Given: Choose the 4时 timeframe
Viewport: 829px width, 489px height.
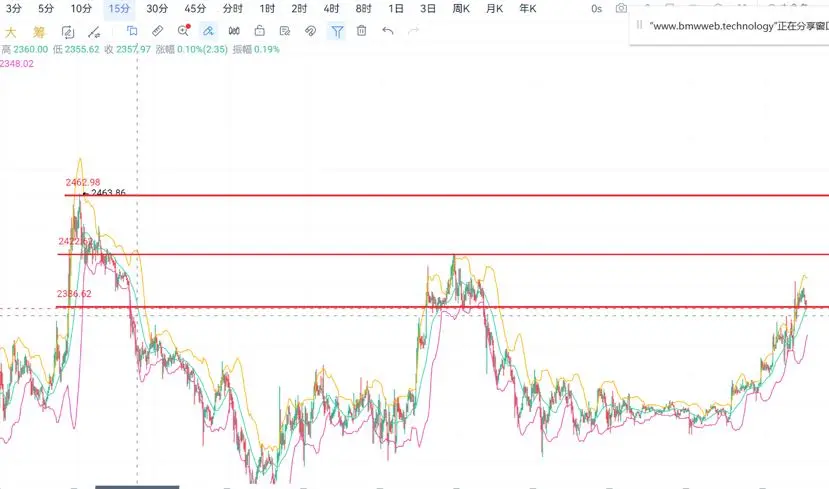Looking at the screenshot, I should coord(331,8).
